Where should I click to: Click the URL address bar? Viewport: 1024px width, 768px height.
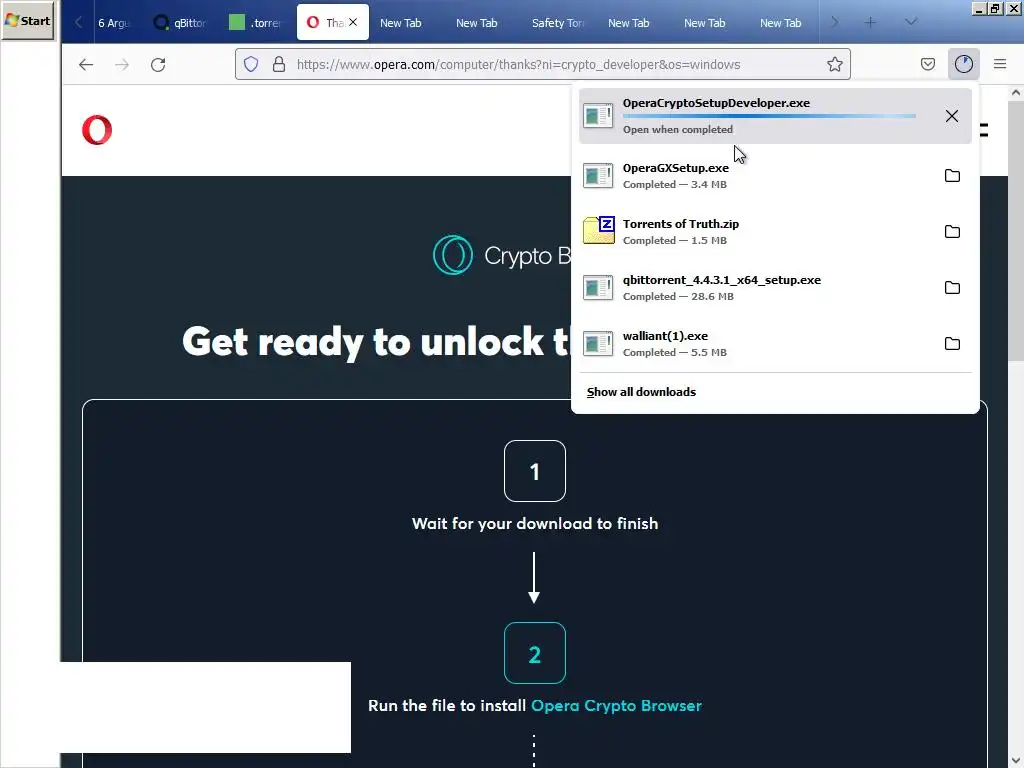click(542, 64)
